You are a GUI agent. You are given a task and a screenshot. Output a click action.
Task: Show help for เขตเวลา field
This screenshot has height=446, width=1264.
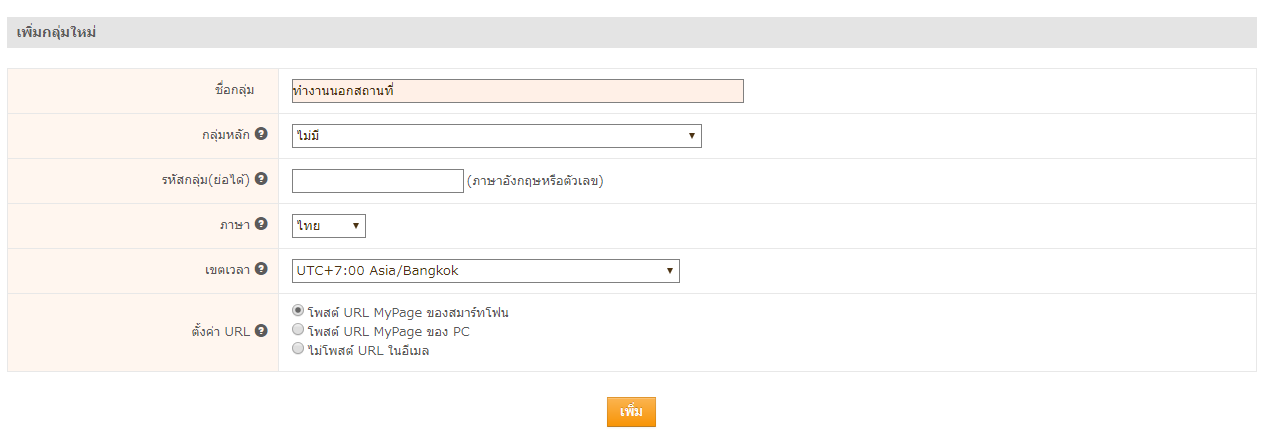261,269
